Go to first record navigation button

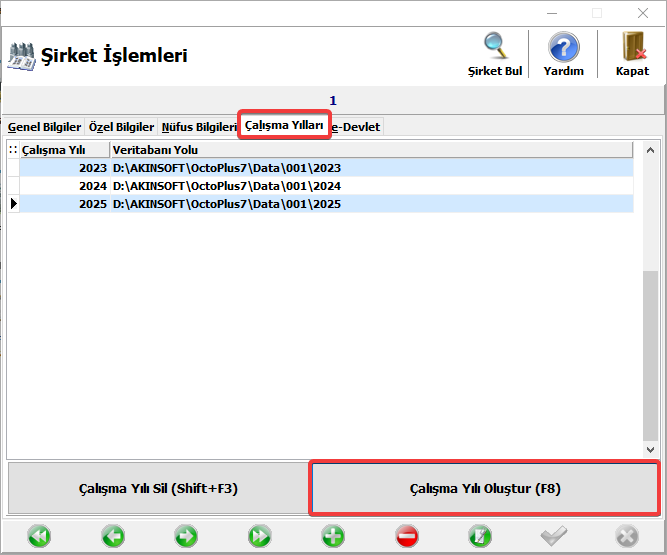pyautogui.click(x=39, y=536)
